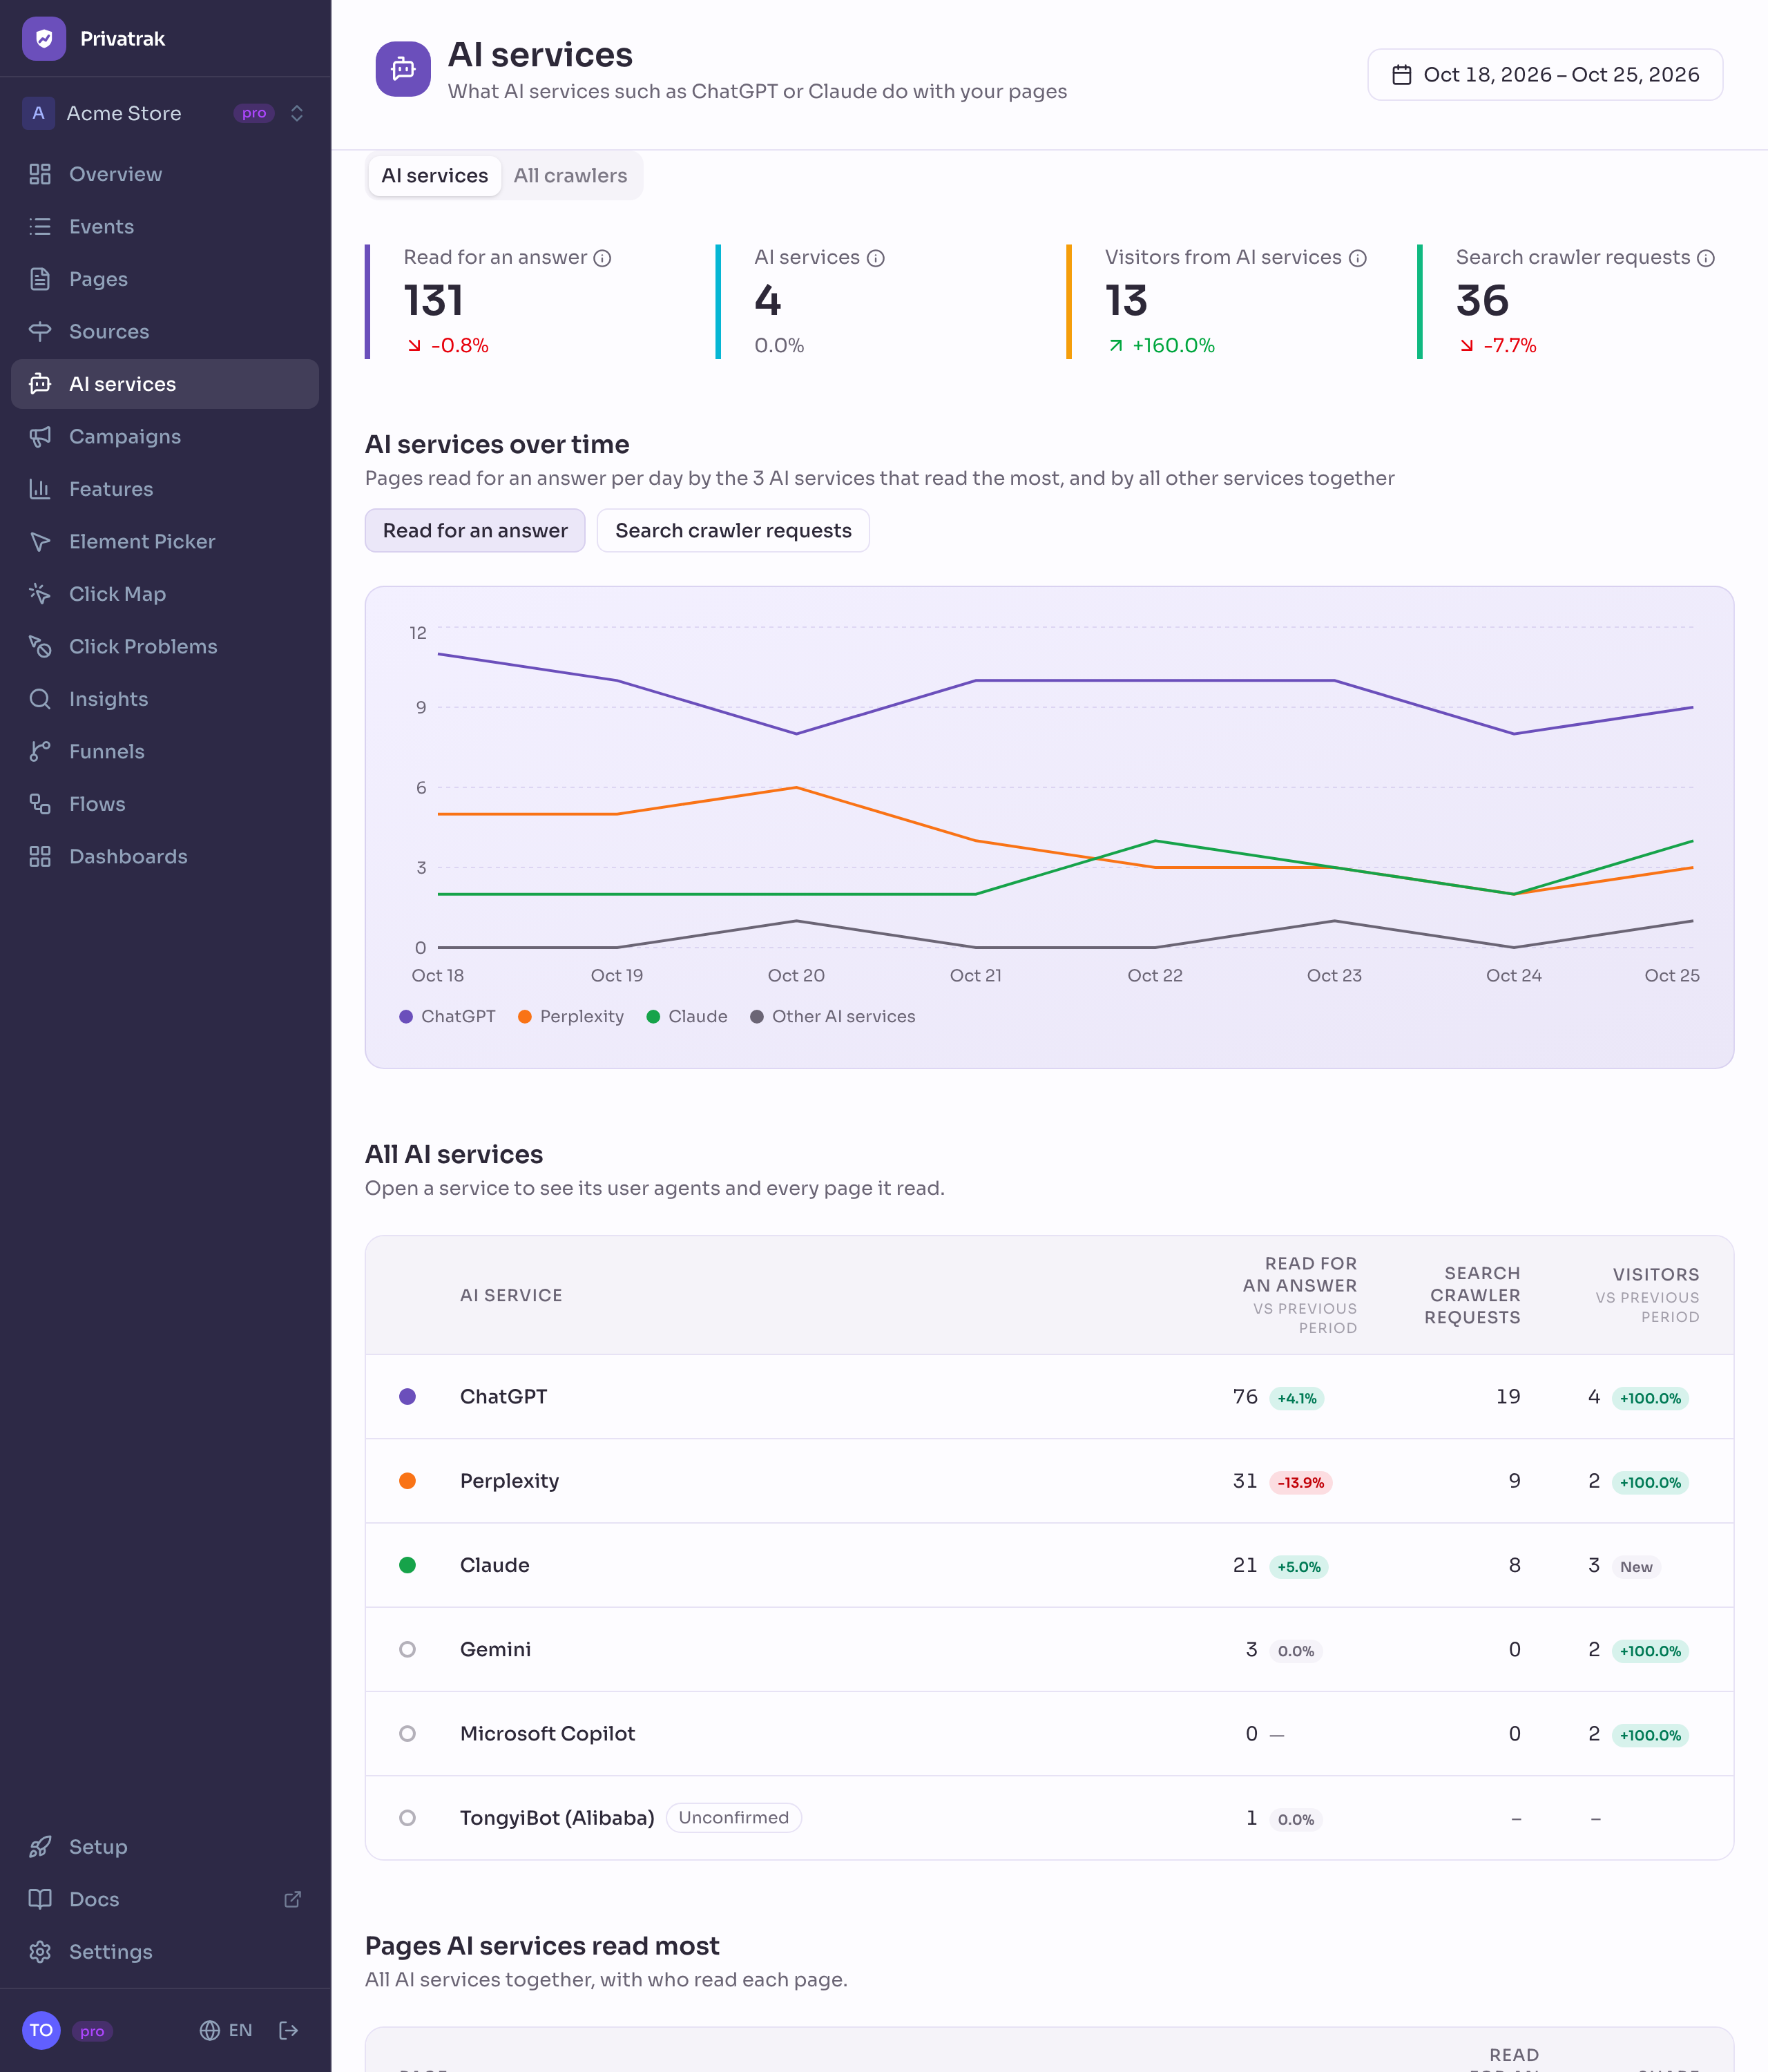Viewport: 1768px width, 2072px height.
Task: Click the Campaigns megaphone icon
Action: pos(40,437)
